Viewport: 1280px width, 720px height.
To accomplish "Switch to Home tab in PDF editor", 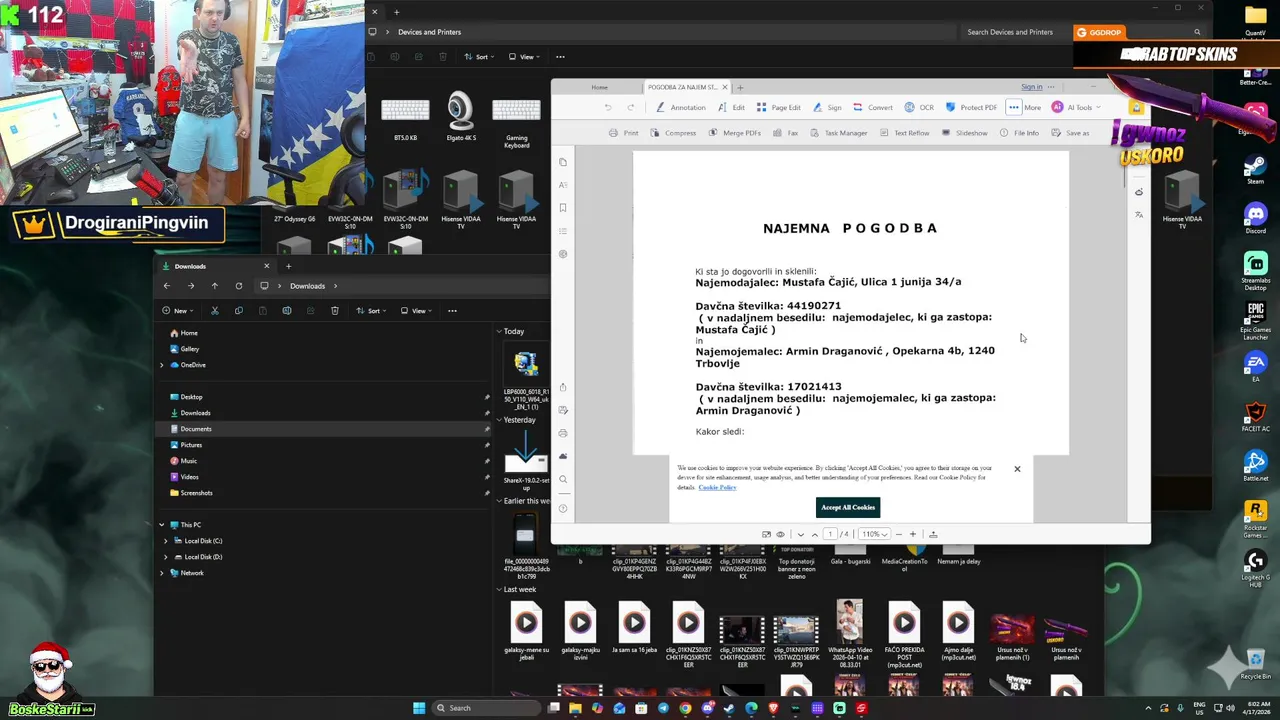I will pyautogui.click(x=599, y=87).
